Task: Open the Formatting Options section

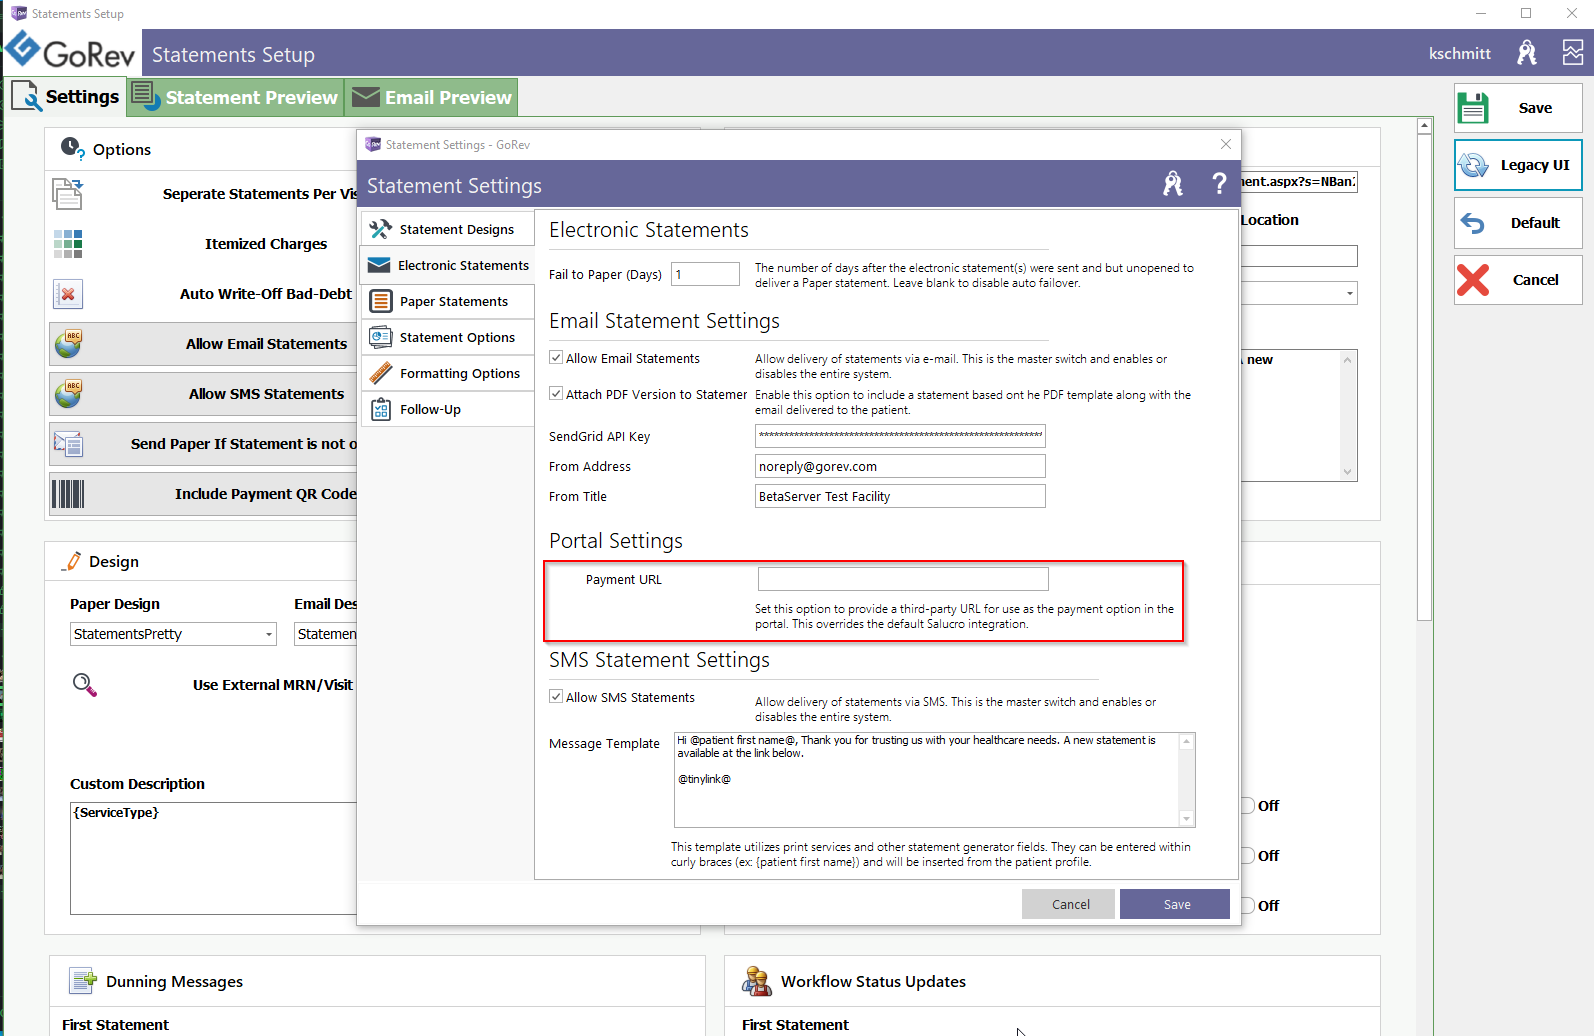Action: [x=448, y=373]
